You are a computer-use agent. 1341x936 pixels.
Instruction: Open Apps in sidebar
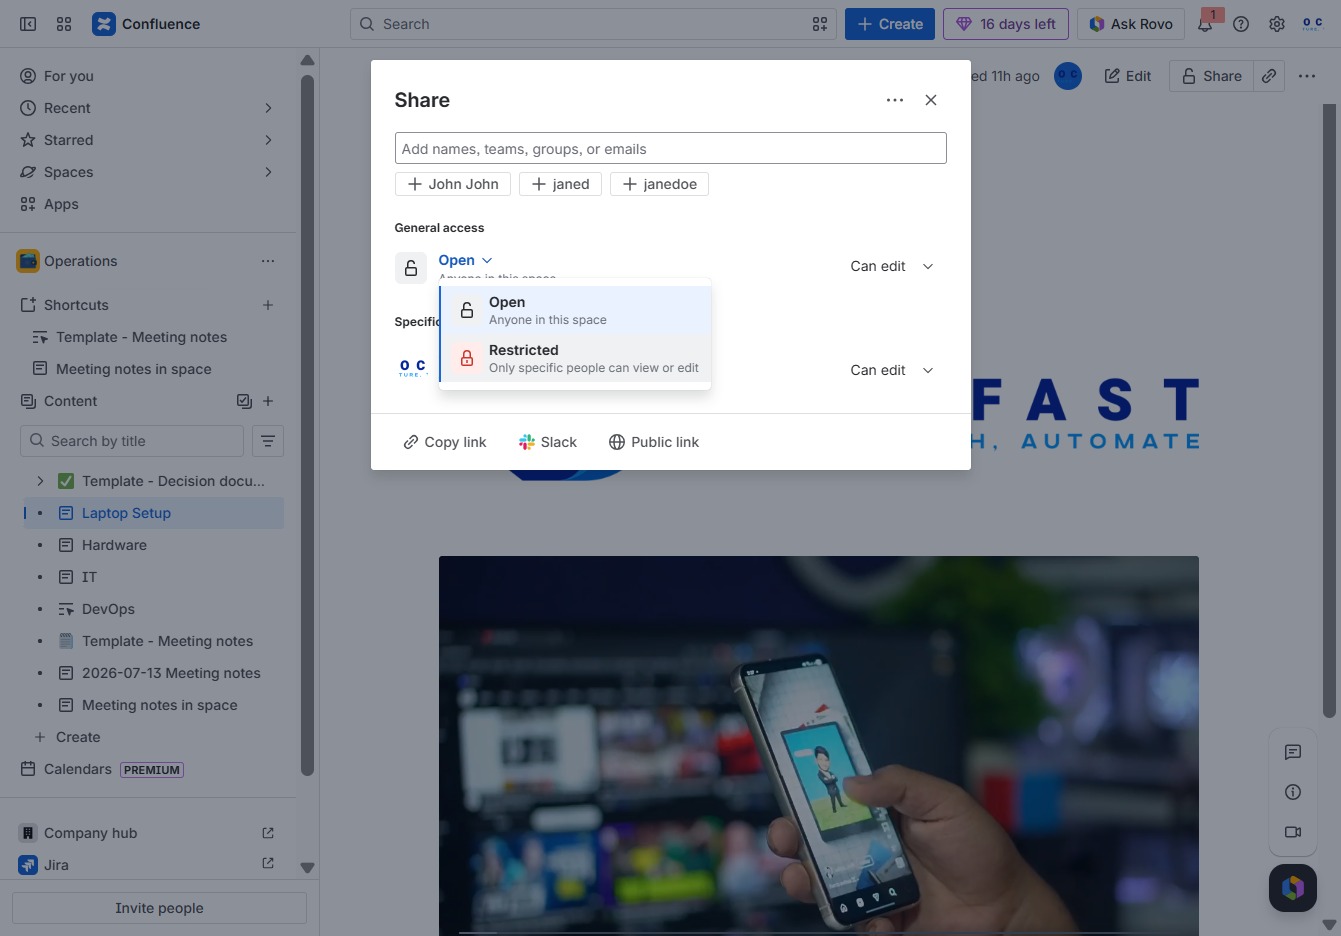(x=148, y=204)
